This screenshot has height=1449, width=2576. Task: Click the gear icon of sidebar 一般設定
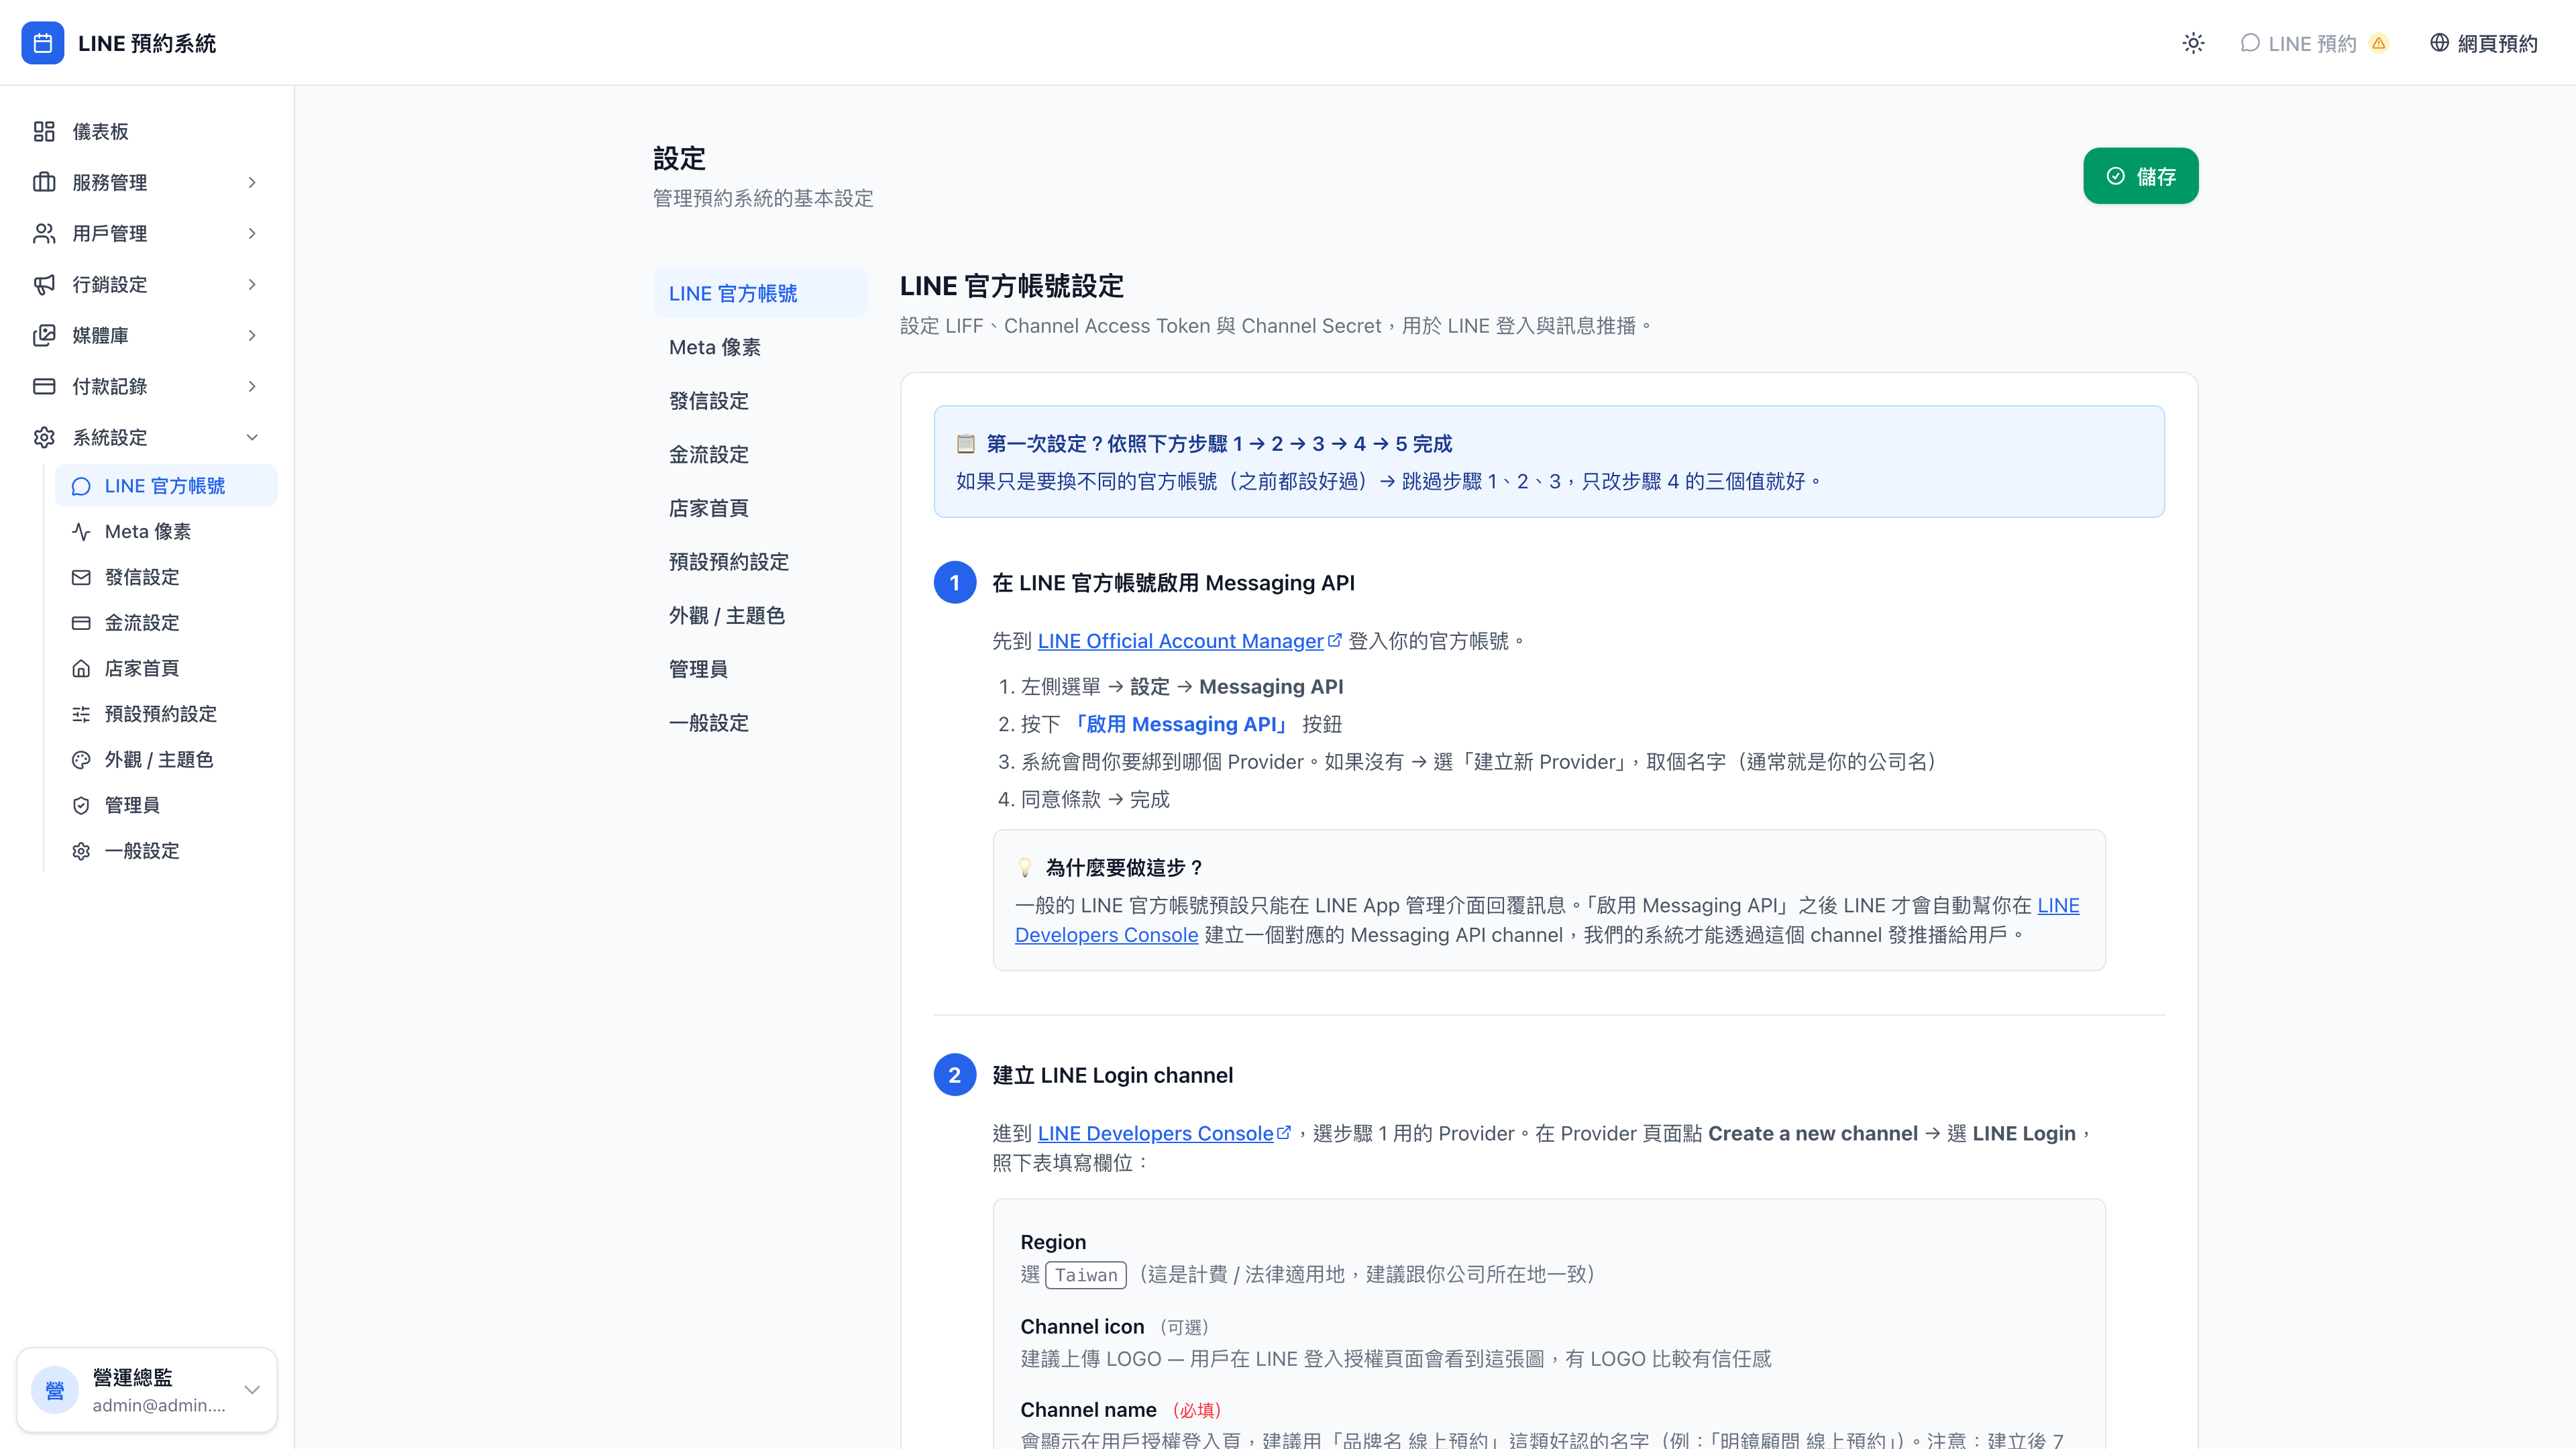(x=81, y=851)
